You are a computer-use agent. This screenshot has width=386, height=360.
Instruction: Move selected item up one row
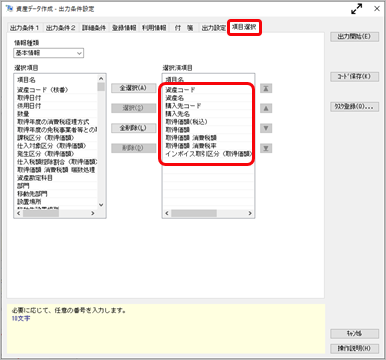(x=266, y=108)
